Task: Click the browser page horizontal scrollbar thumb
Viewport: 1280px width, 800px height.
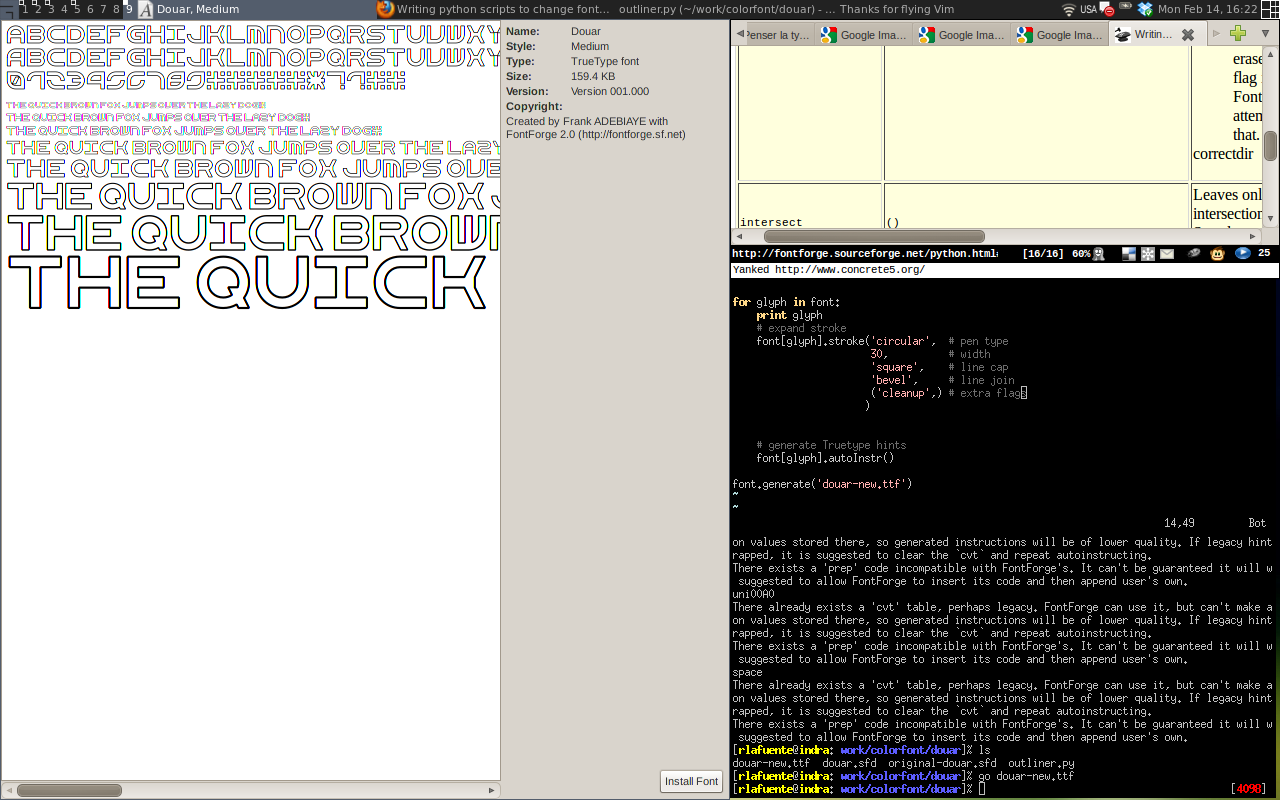Action: (x=874, y=237)
